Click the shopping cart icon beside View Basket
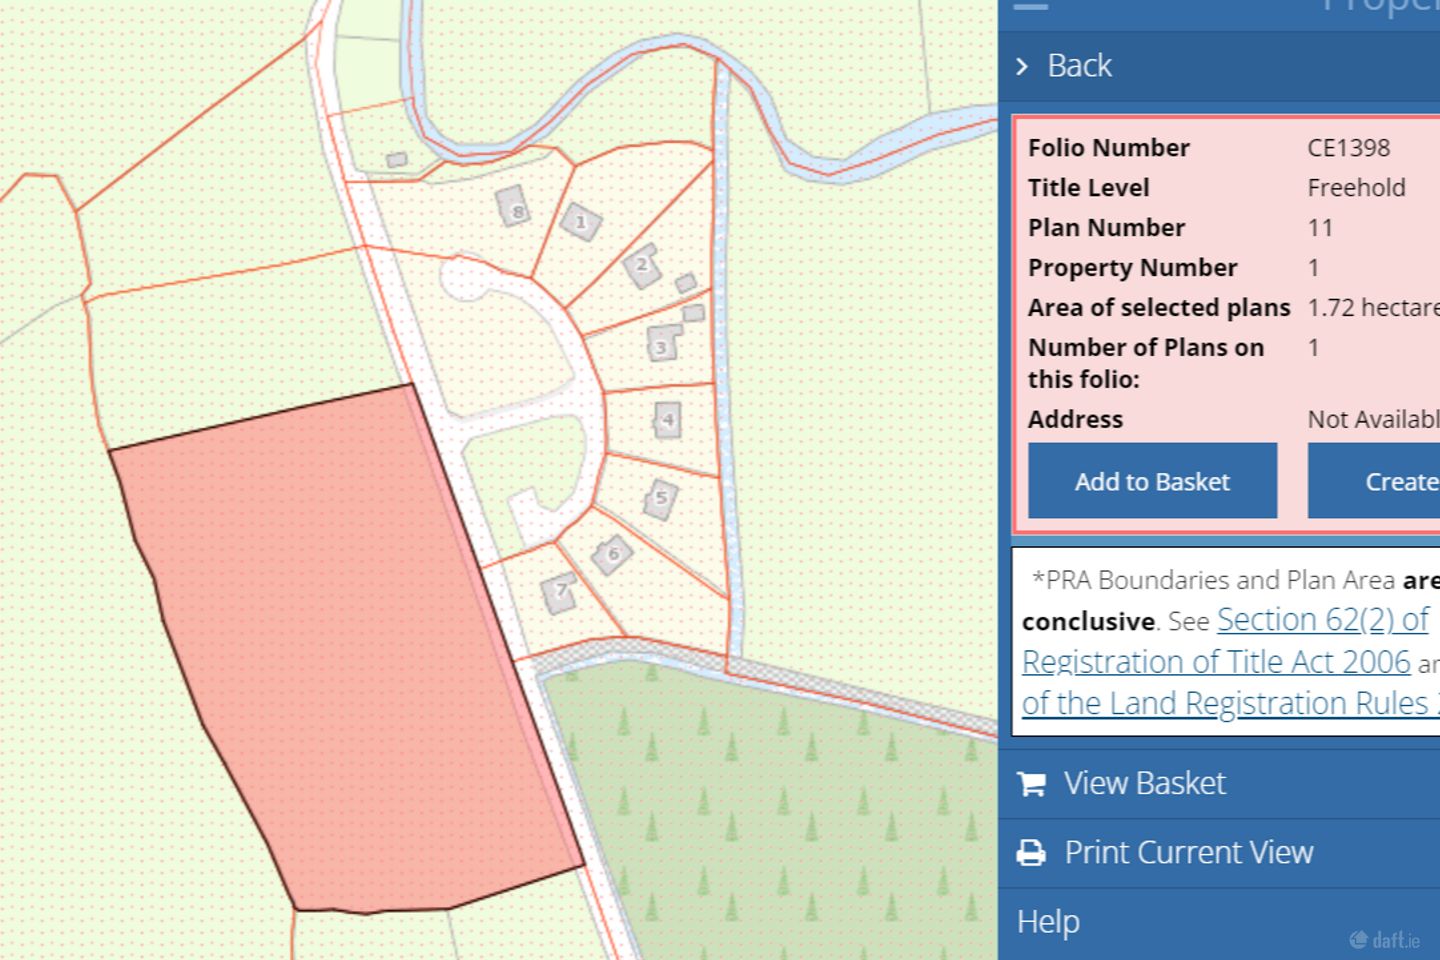1440x960 pixels. coord(1031,784)
